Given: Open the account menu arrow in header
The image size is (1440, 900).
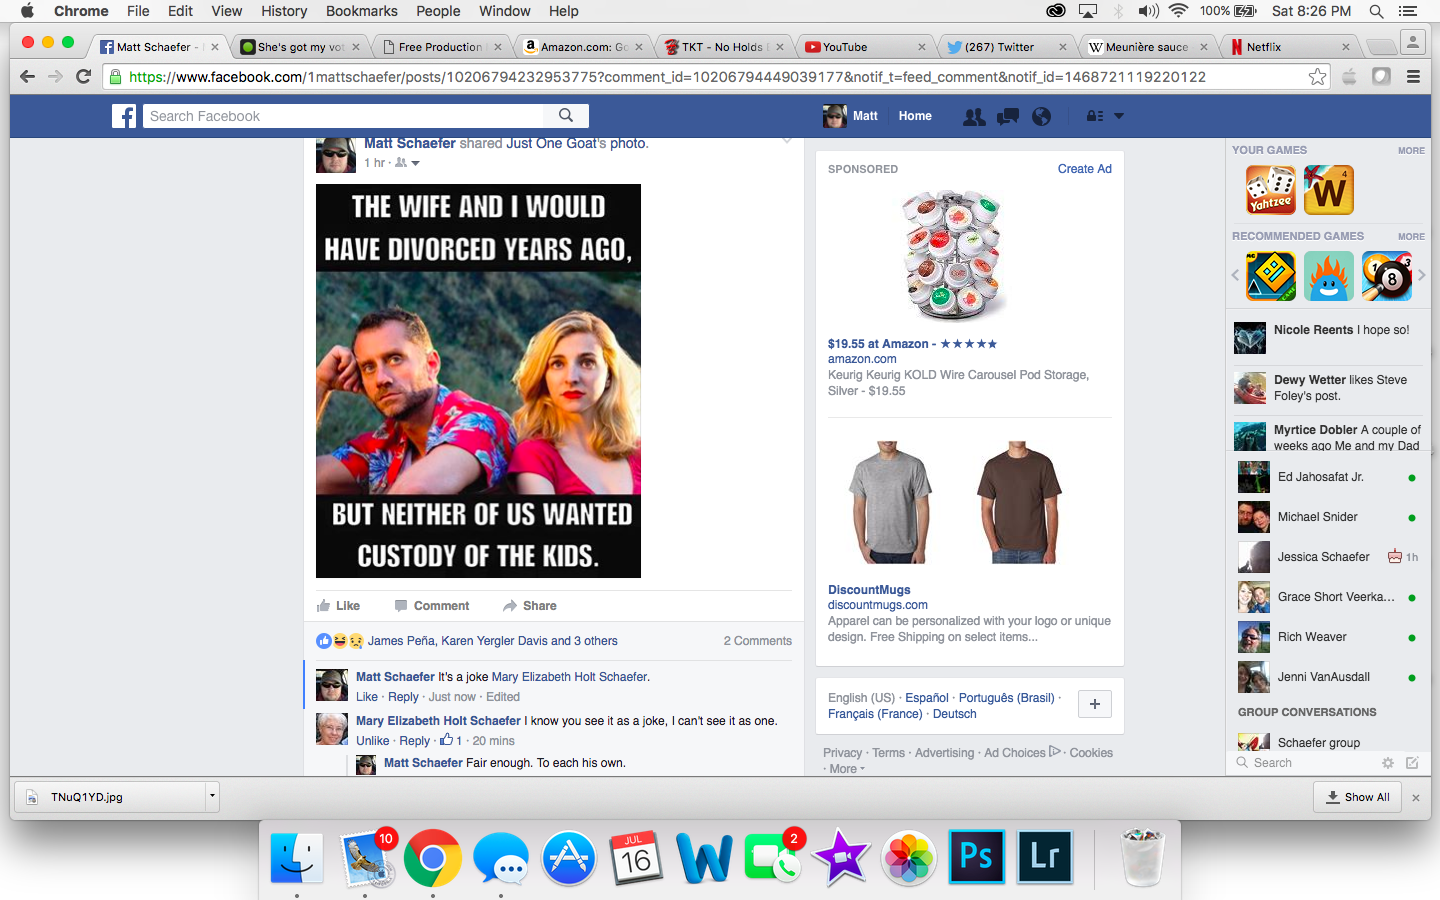Looking at the screenshot, I should click(x=1119, y=116).
